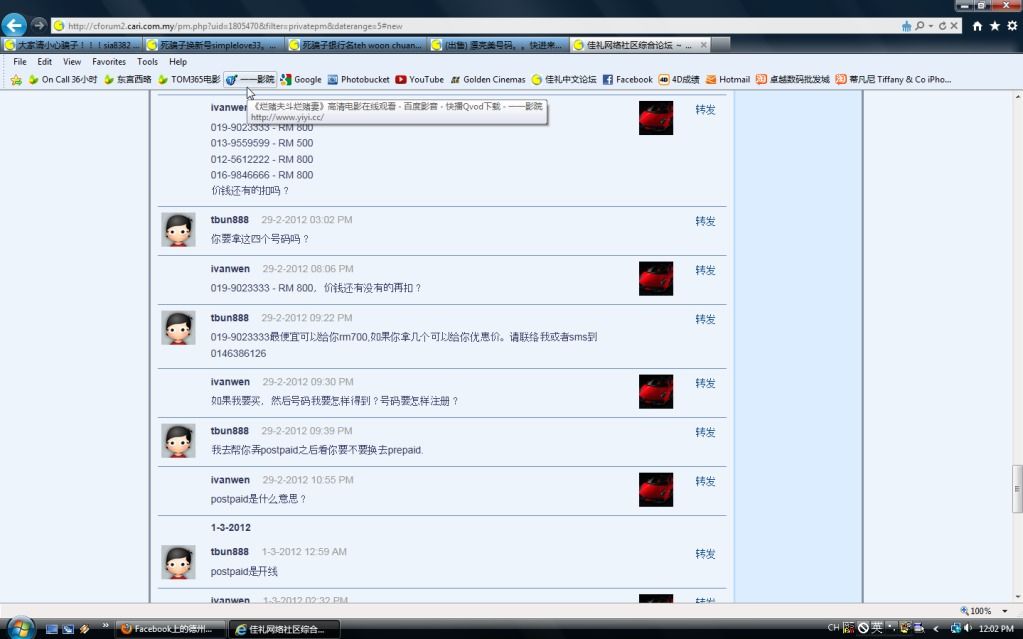Click 转发 link beside the 09:22 PM message
The width and height of the screenshot is (1023, 639).
[705, 319]
